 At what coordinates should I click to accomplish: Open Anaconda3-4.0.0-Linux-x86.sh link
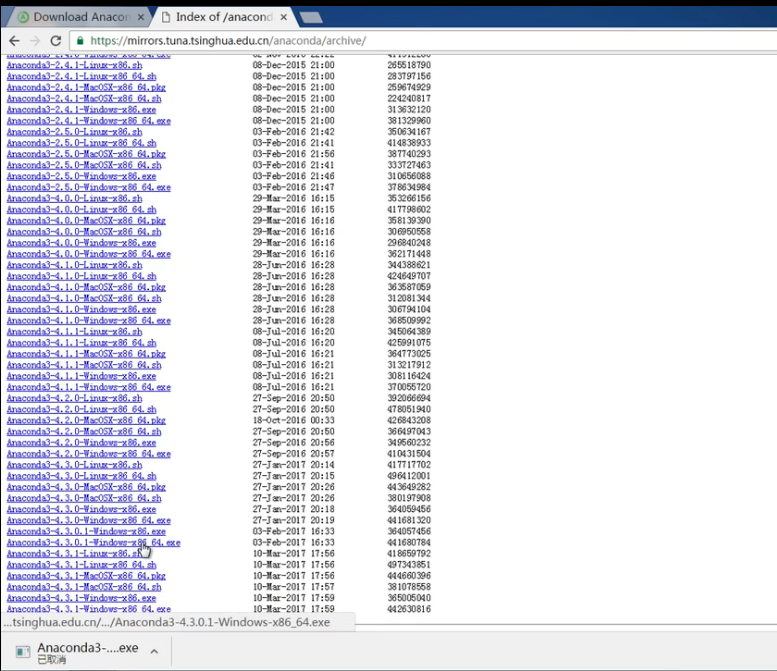coord(74,198)
